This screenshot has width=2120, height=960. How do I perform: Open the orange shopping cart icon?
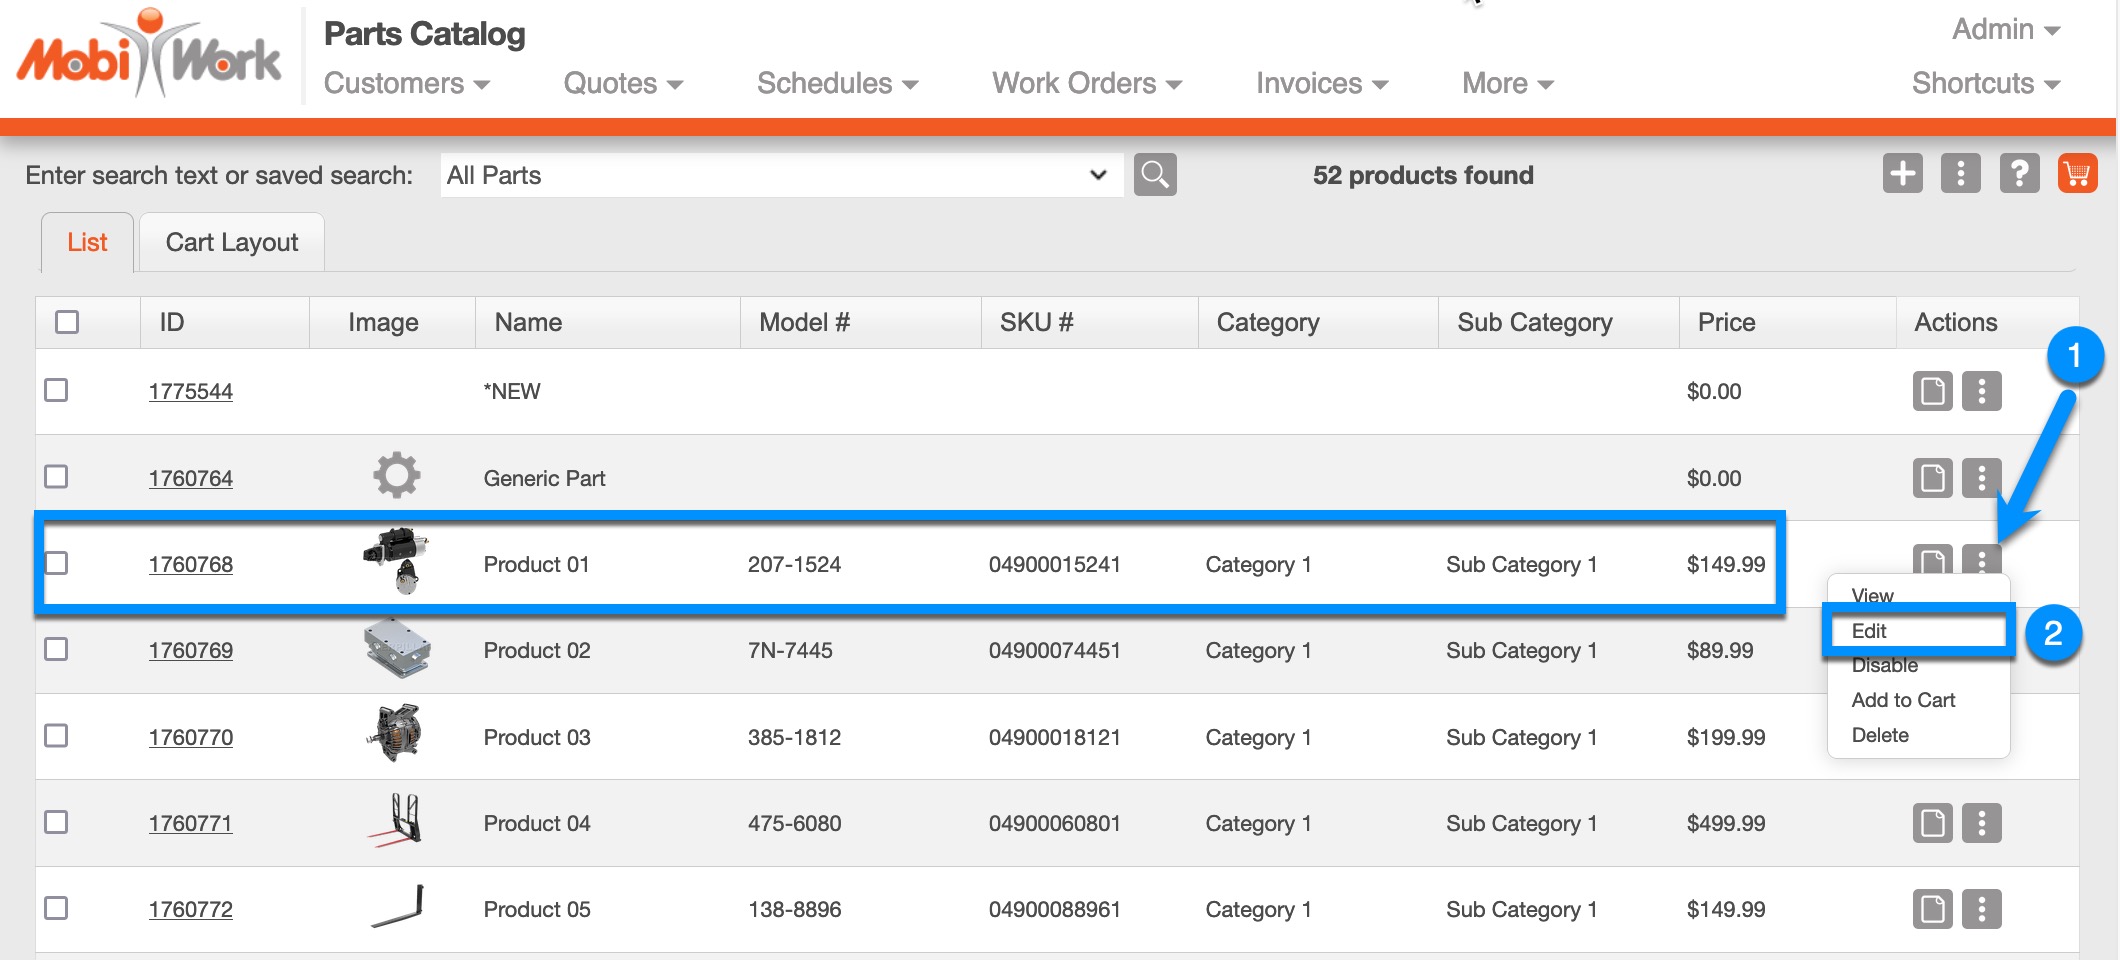coord(2077,174)
